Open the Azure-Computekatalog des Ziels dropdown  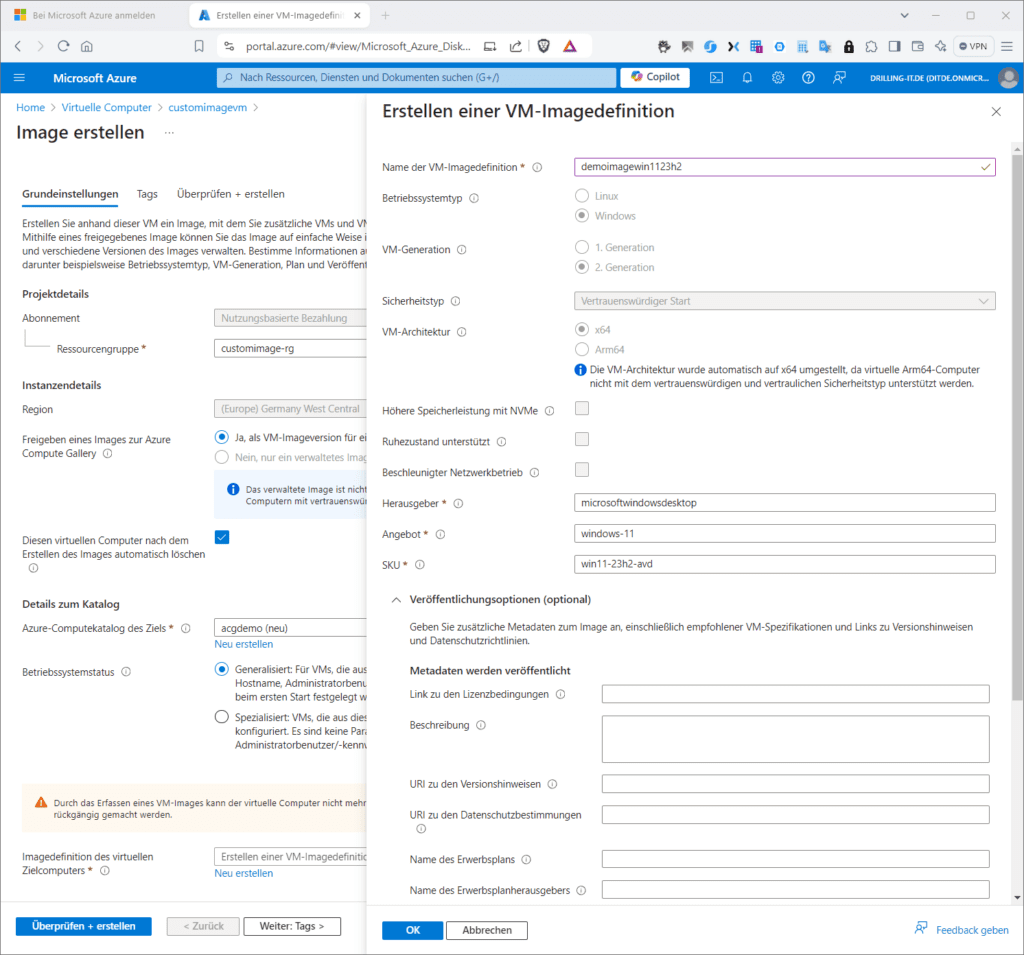(291, 628)
